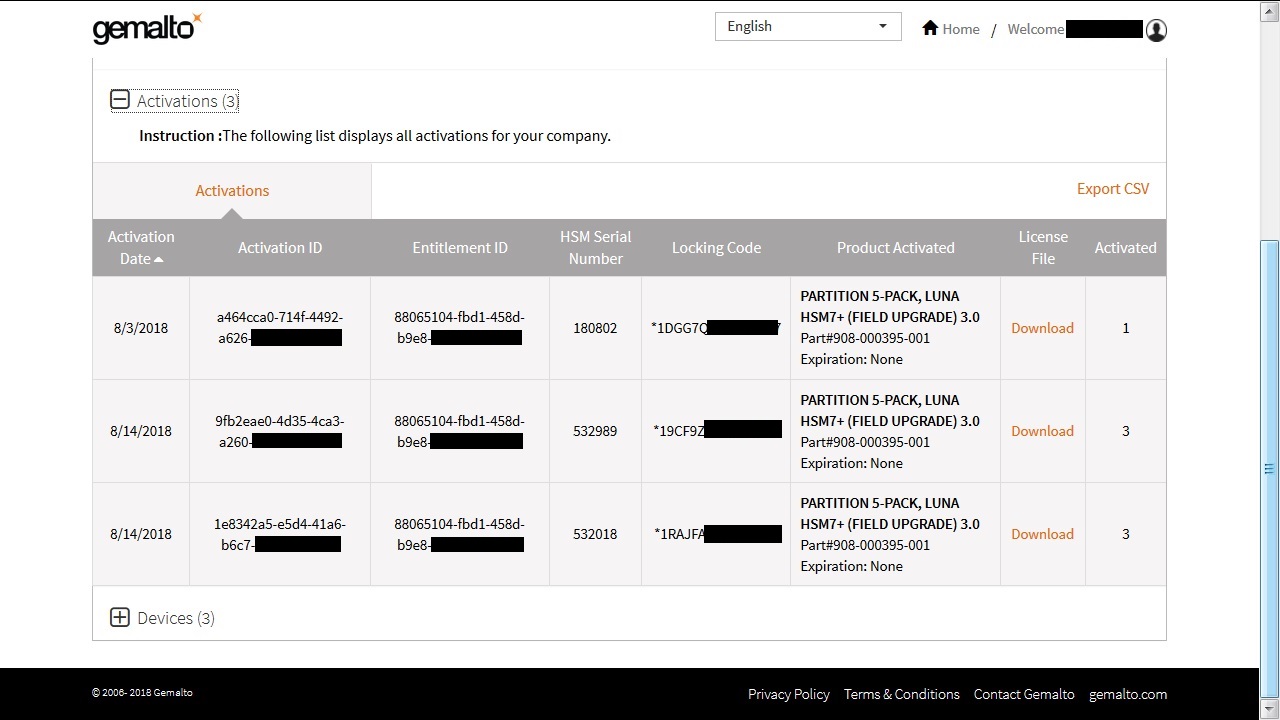Click Contact Gemalto footer link

point(1023,694)
